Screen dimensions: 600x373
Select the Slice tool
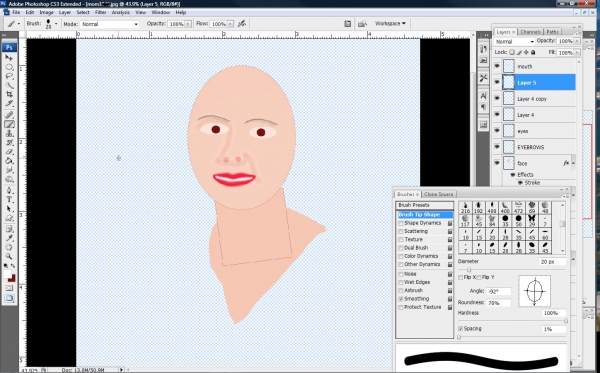pos(9,103)
